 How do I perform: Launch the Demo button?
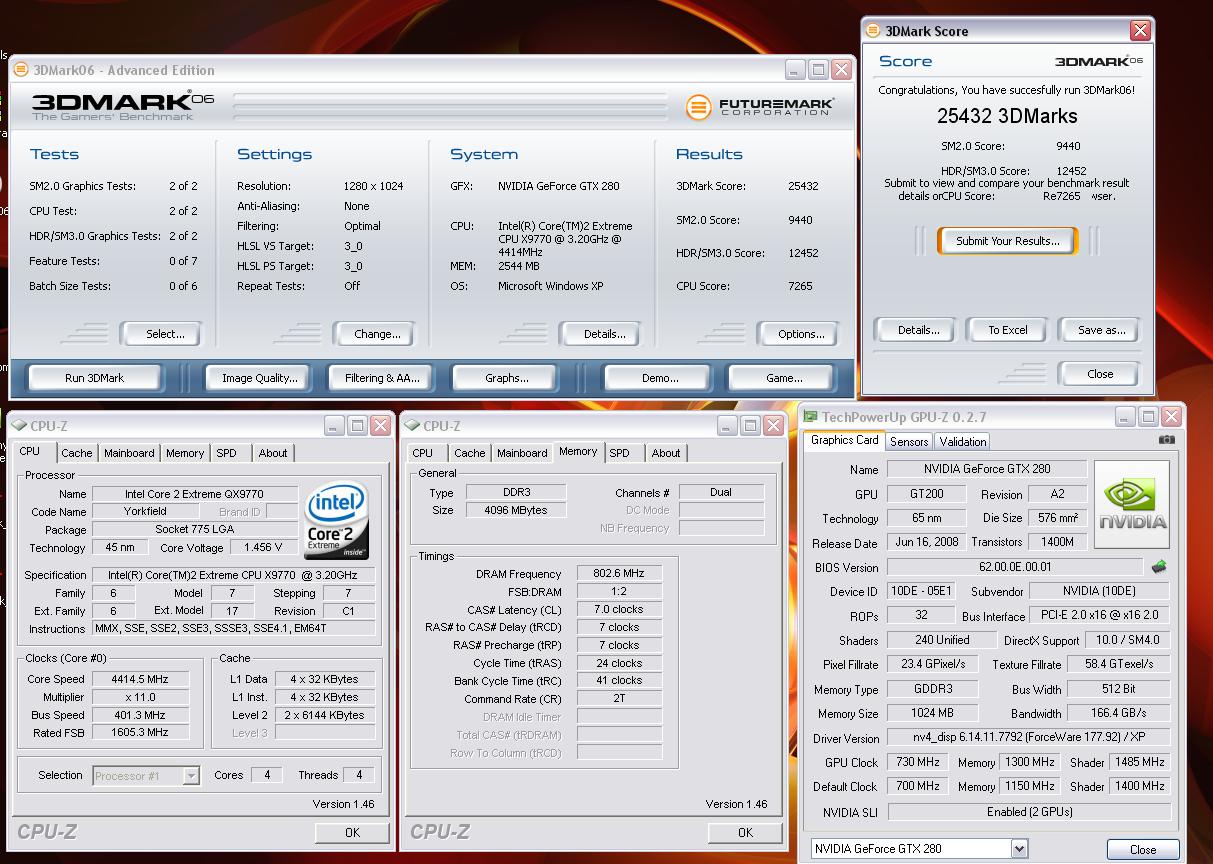point(660,378)
